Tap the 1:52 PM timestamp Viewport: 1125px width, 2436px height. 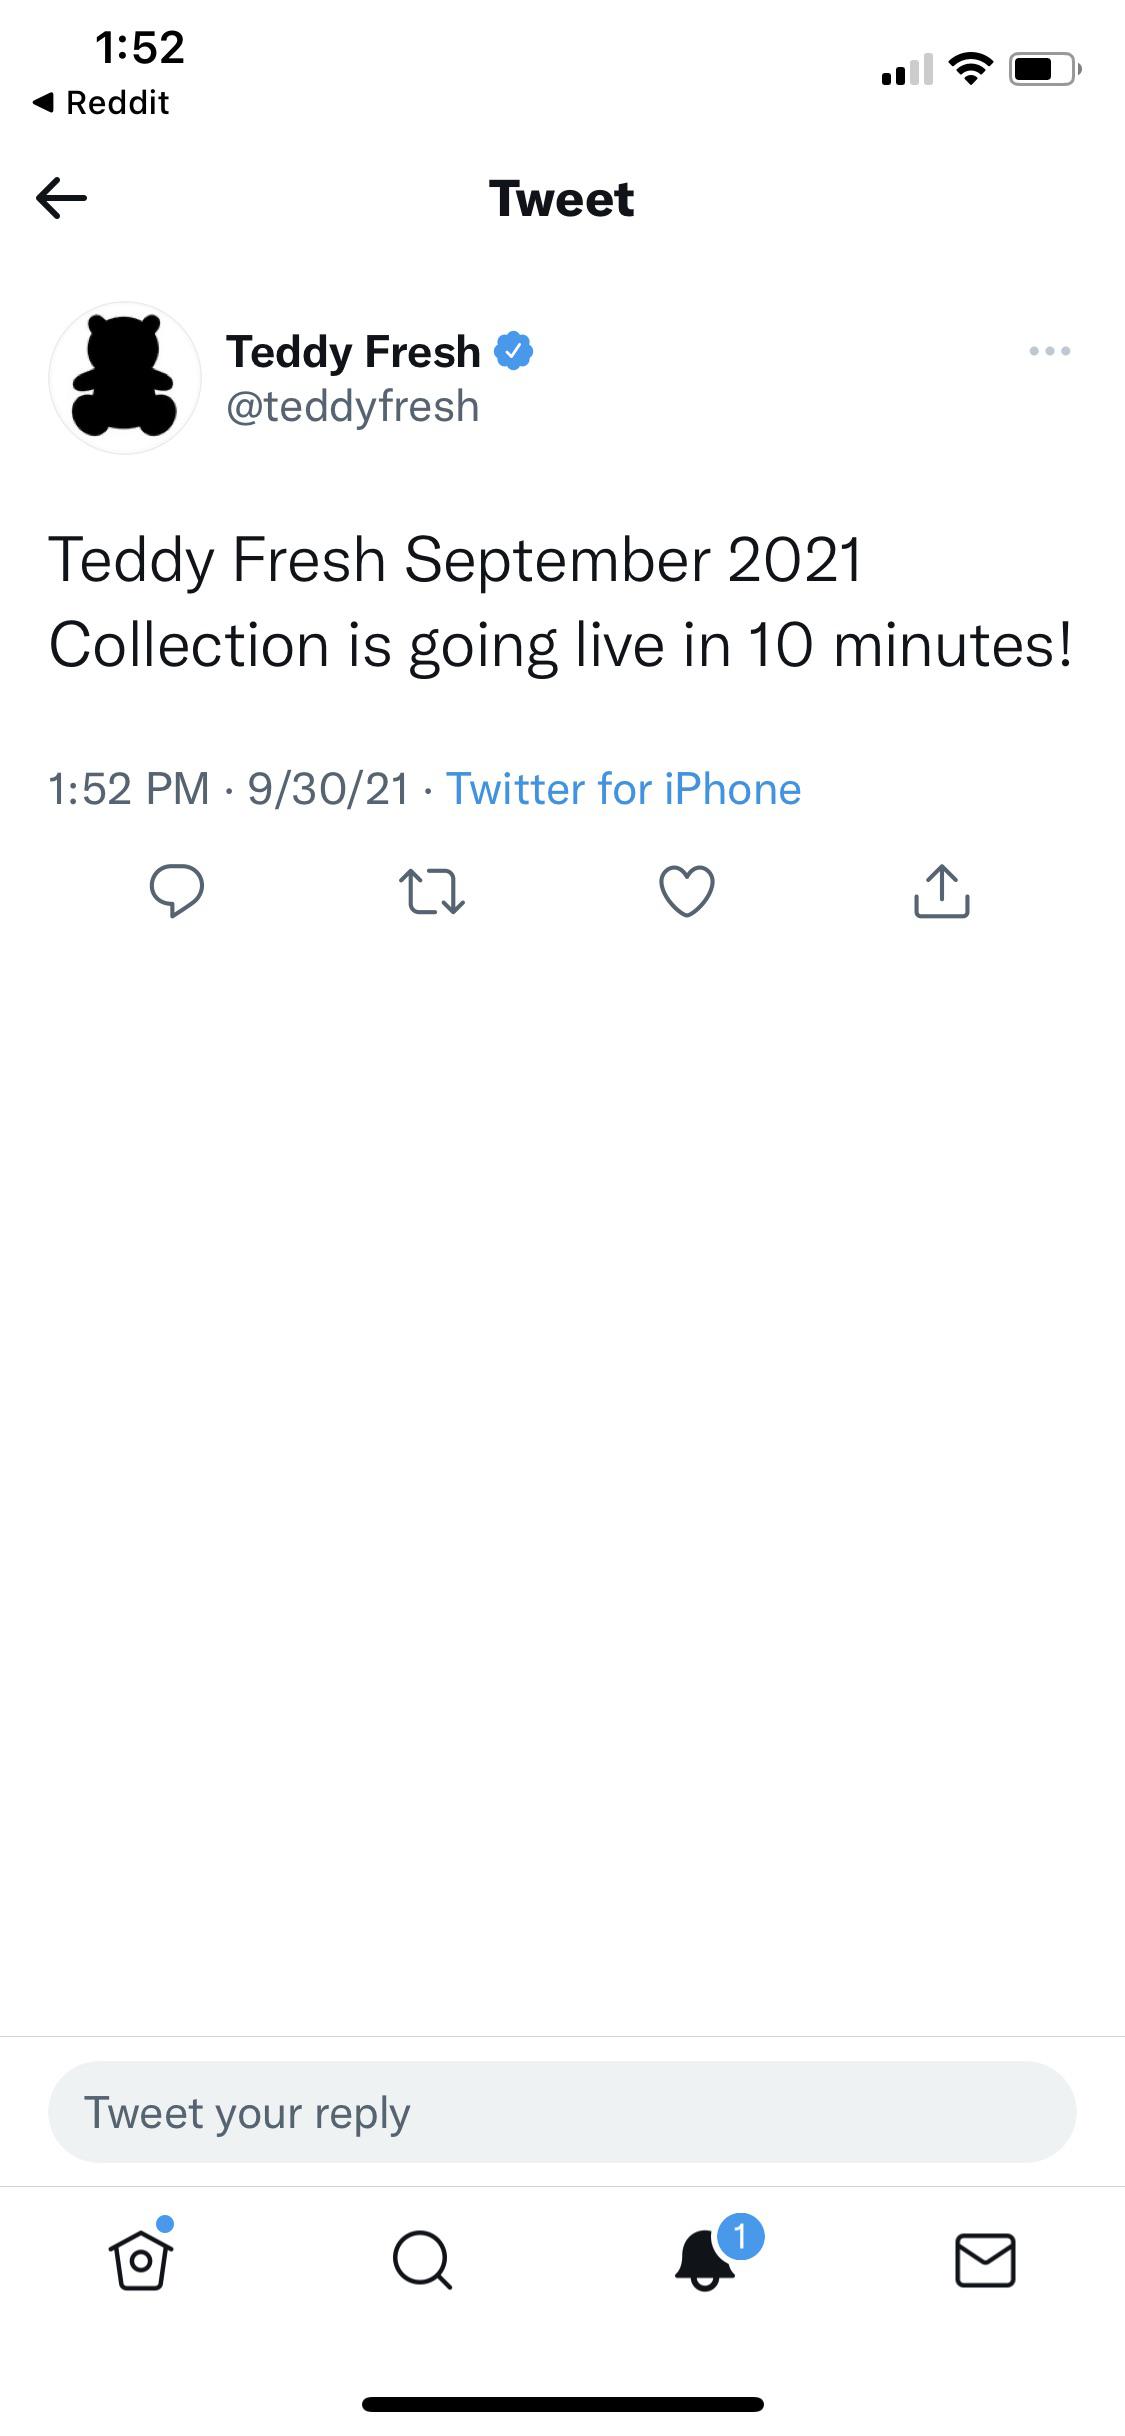(129, 789)
